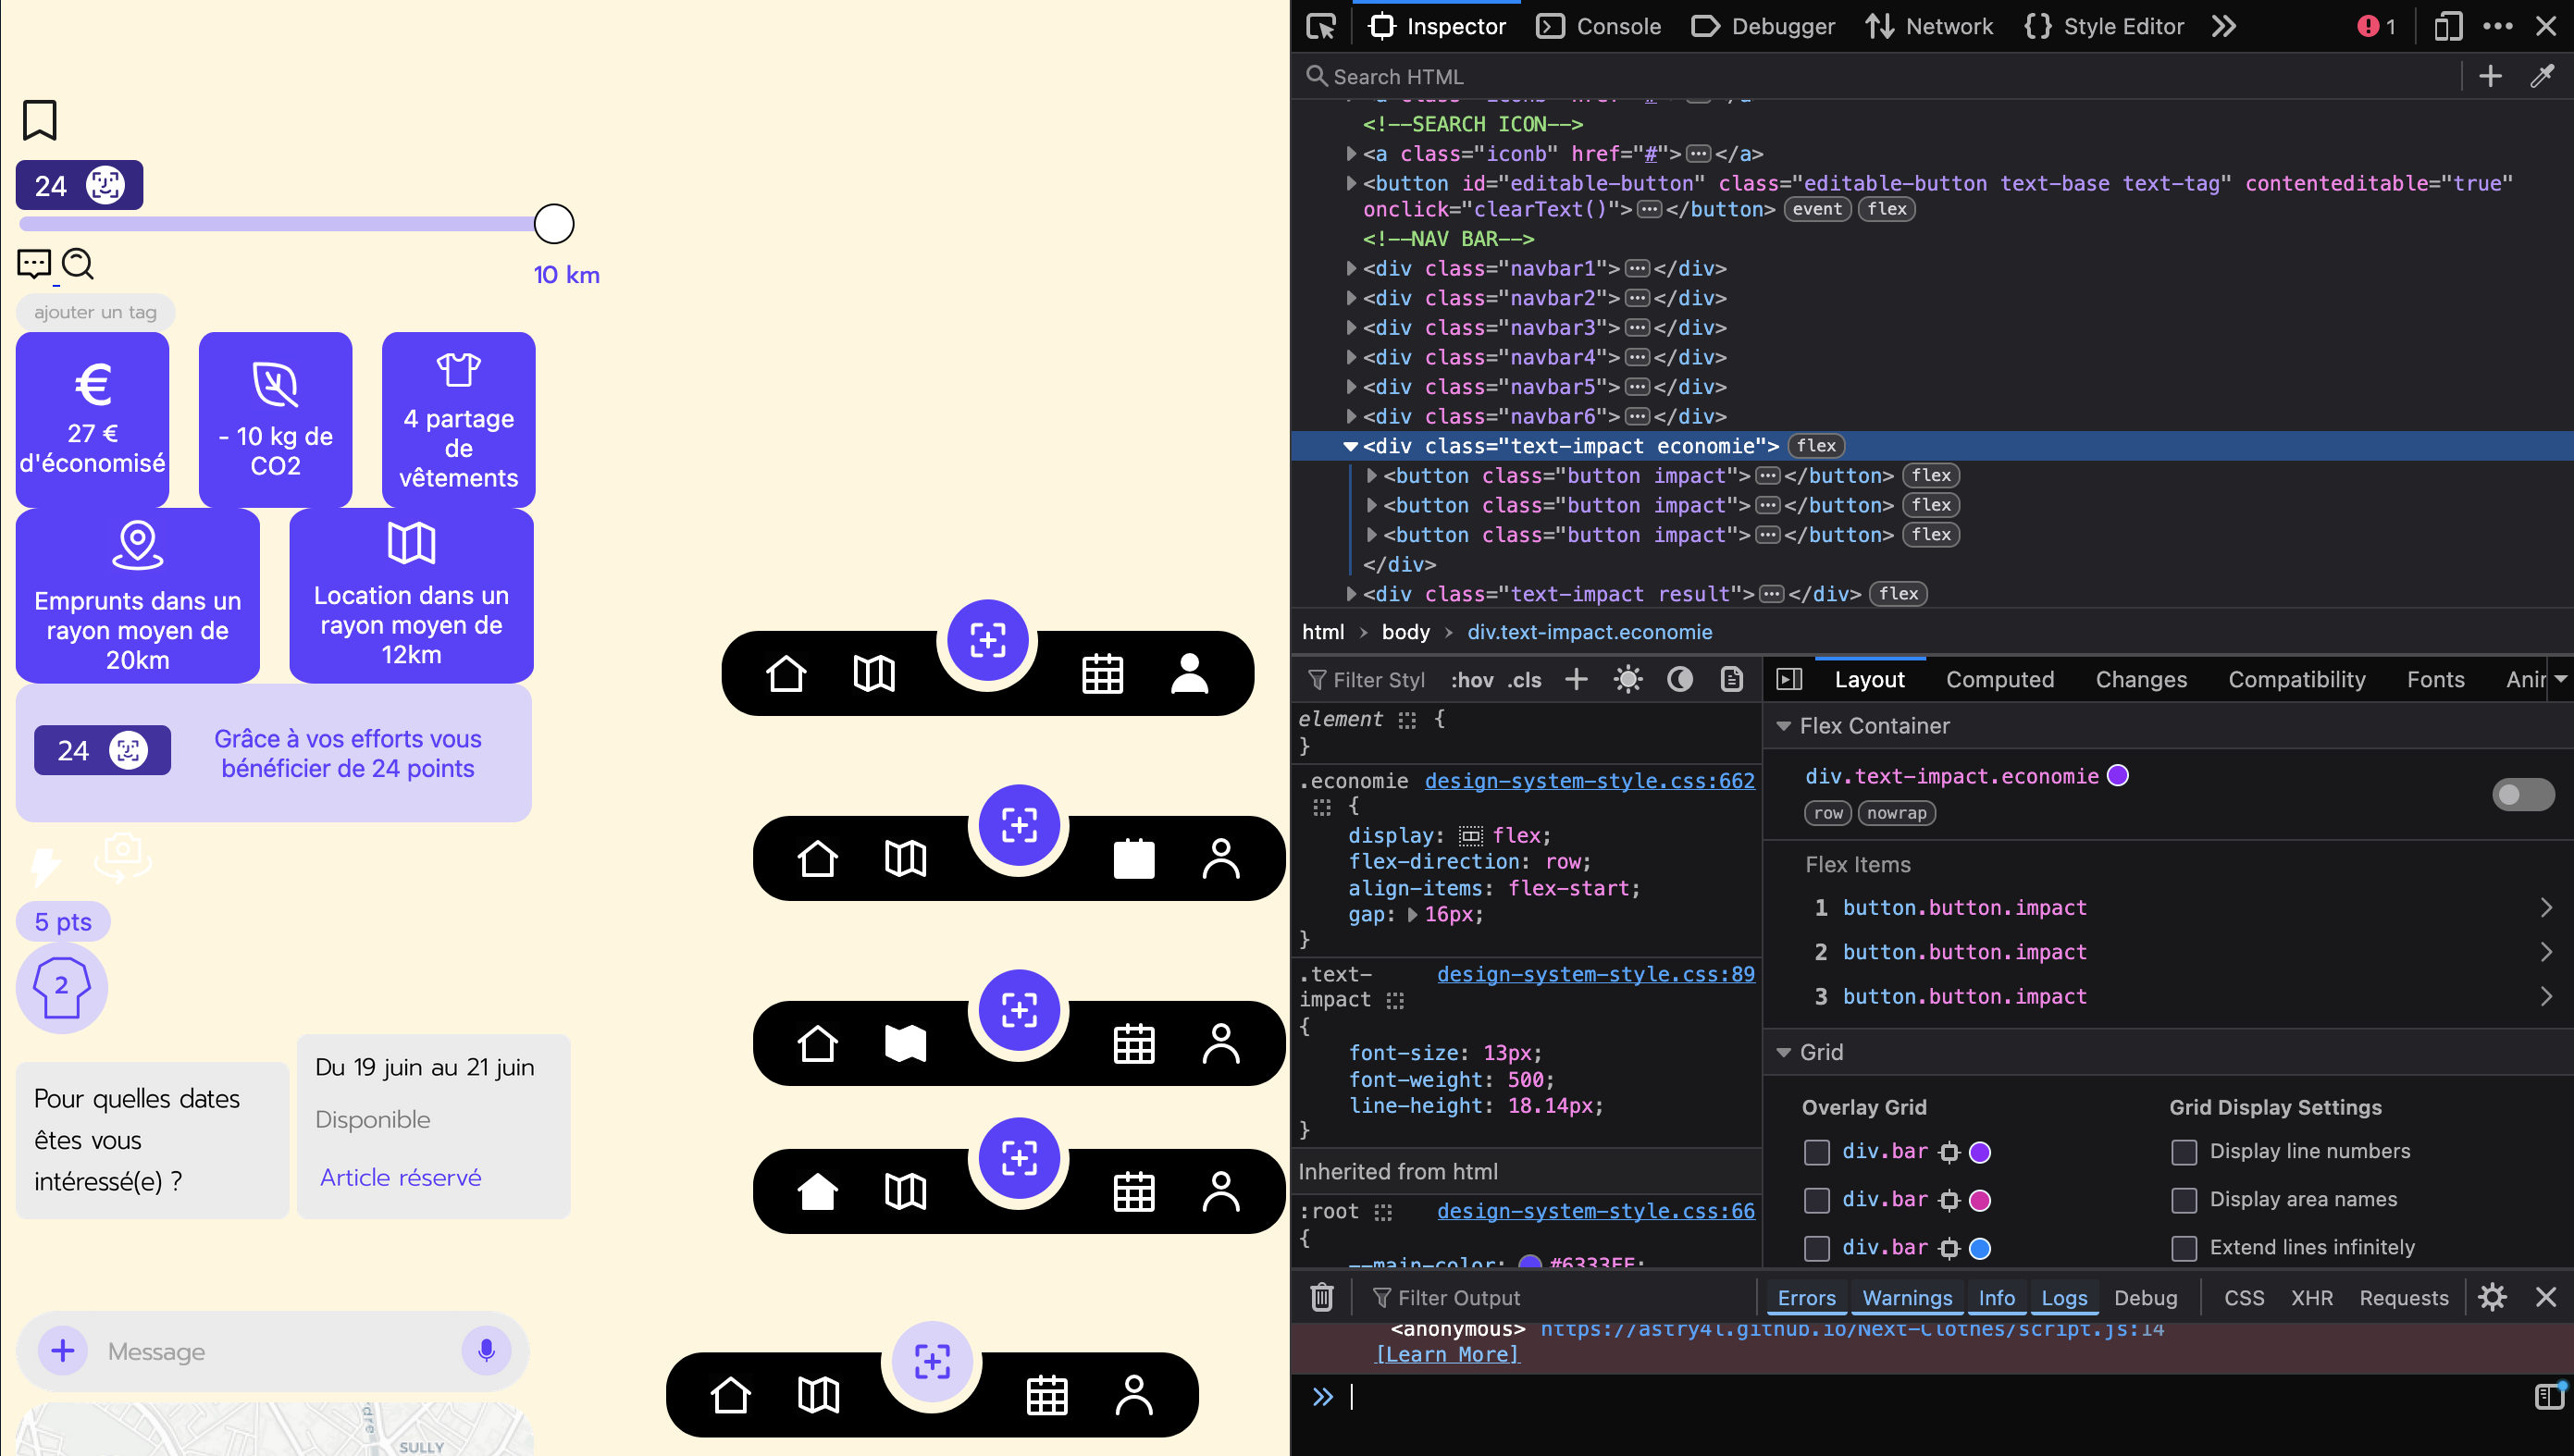Follow the Learn More link in console
The width and height of the screenshot is (2574, 1456).
[1446, 1353]
